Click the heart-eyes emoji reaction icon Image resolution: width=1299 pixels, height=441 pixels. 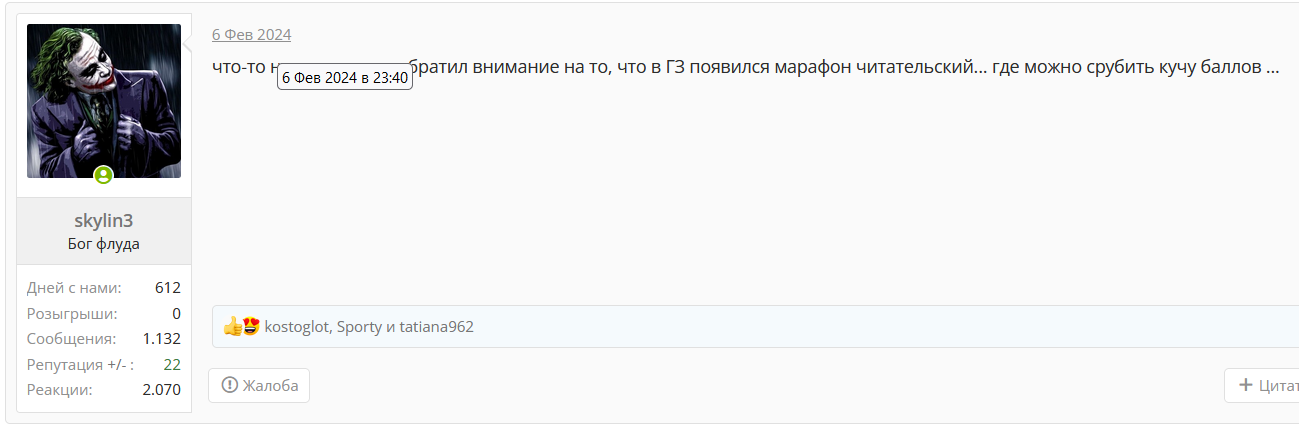pyautogui.click(x=251, y=326)
